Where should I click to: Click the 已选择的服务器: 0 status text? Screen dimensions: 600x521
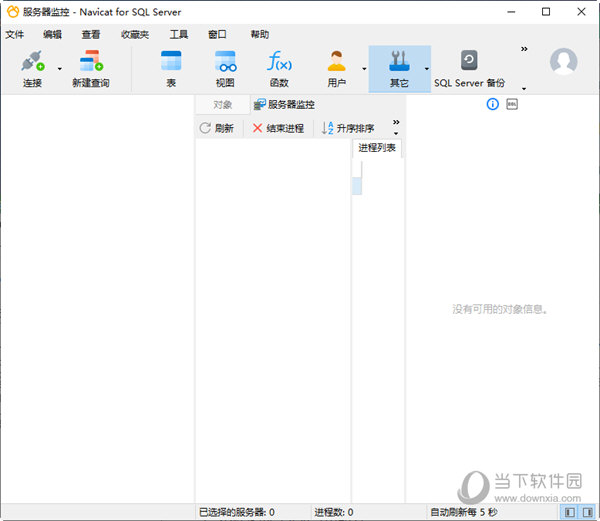[x=237, y=512]
